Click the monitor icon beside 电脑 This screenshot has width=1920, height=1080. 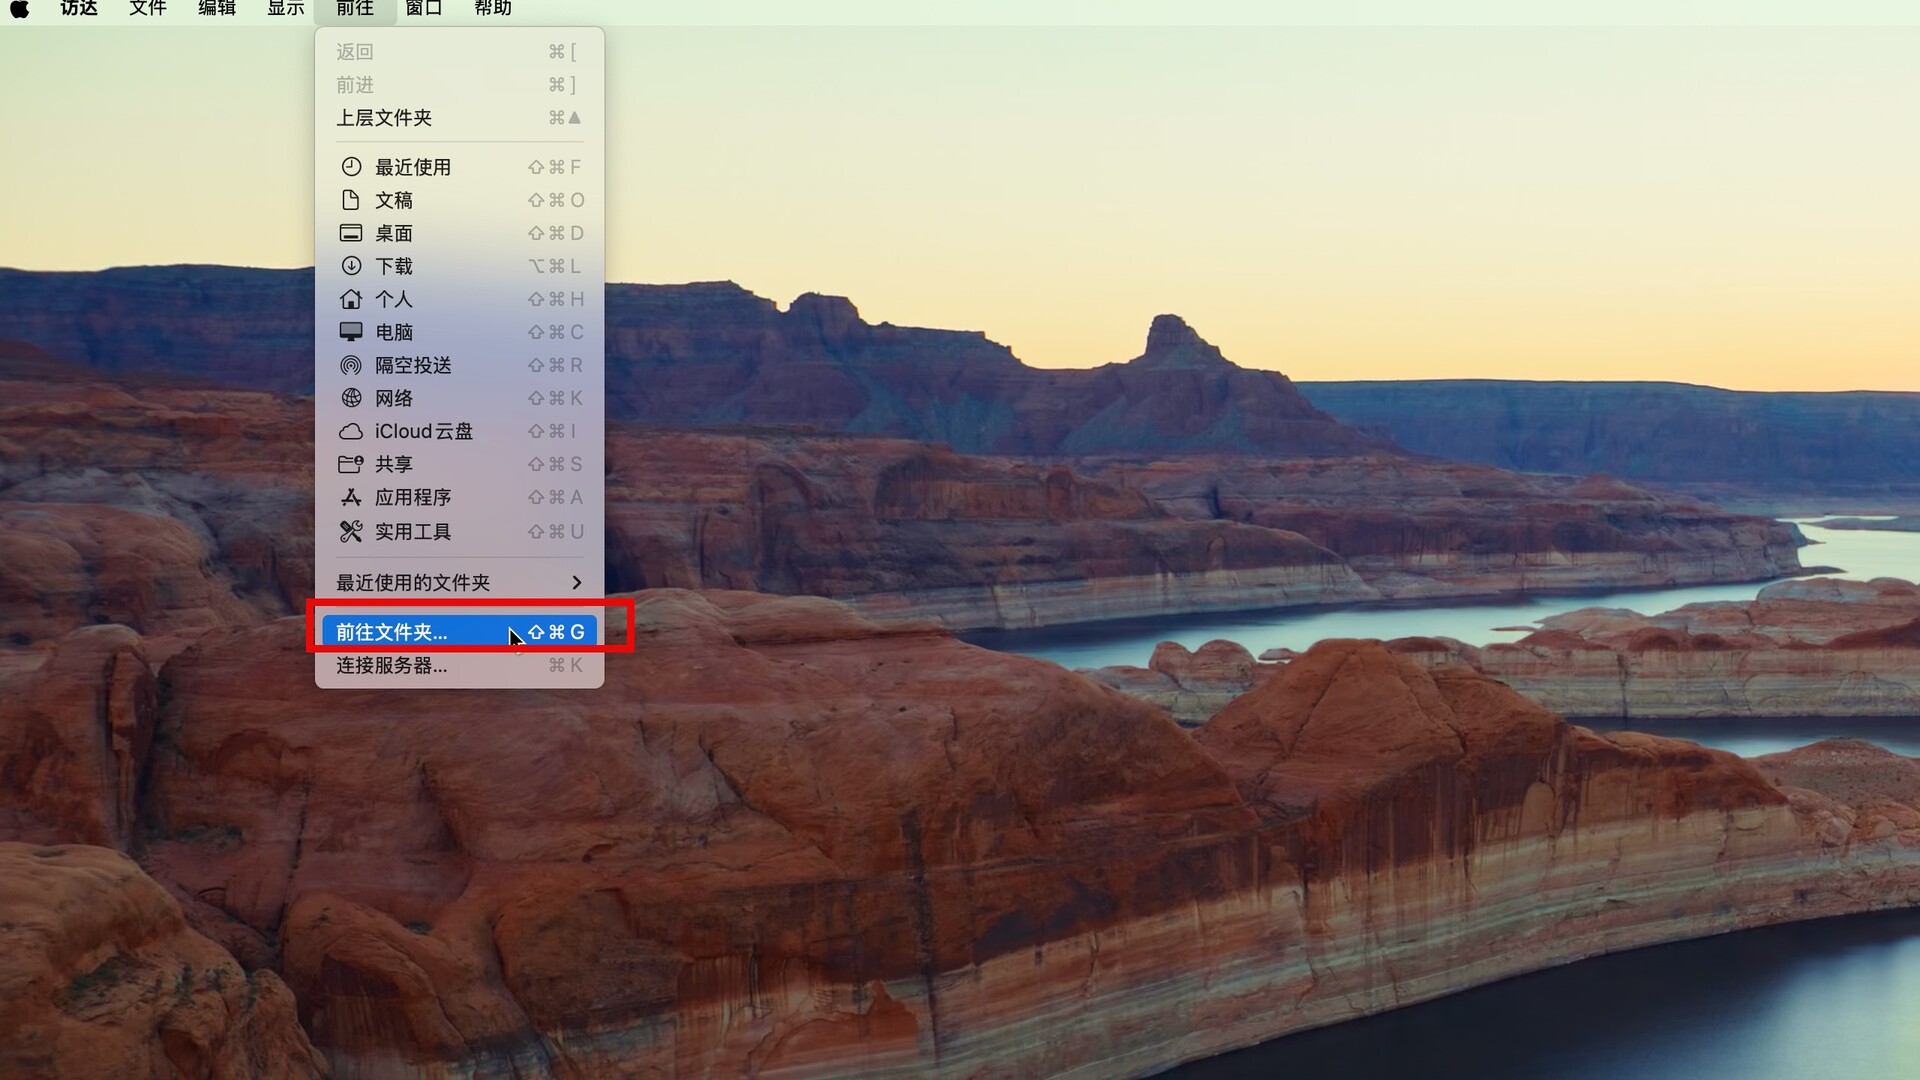tap(351, 332)
